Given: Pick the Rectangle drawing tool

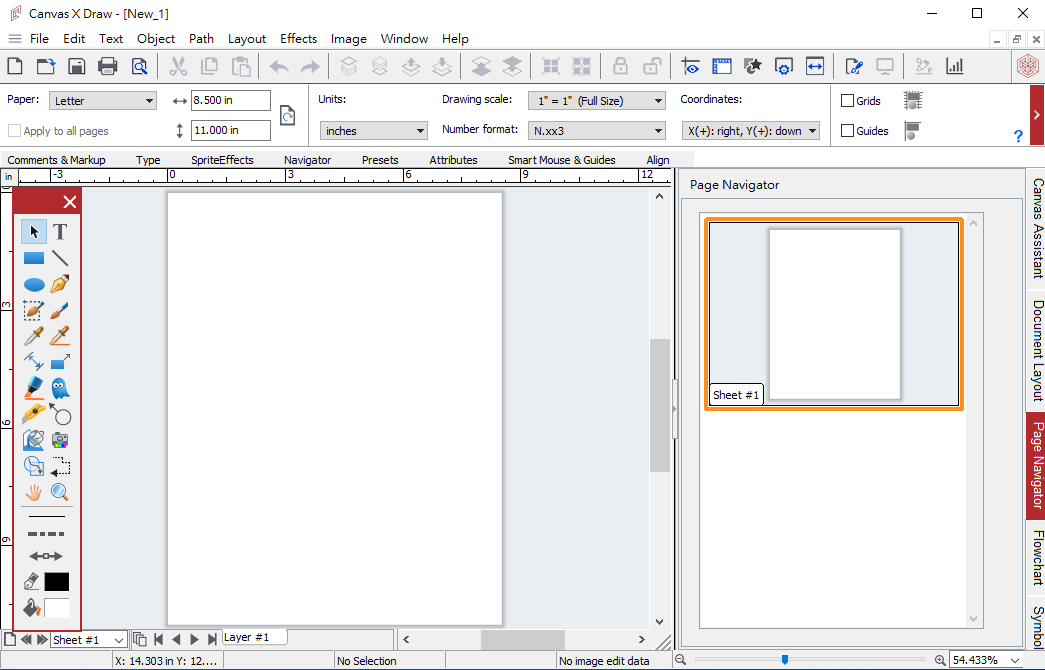Looking at the screenshot, I should (34, 258).
